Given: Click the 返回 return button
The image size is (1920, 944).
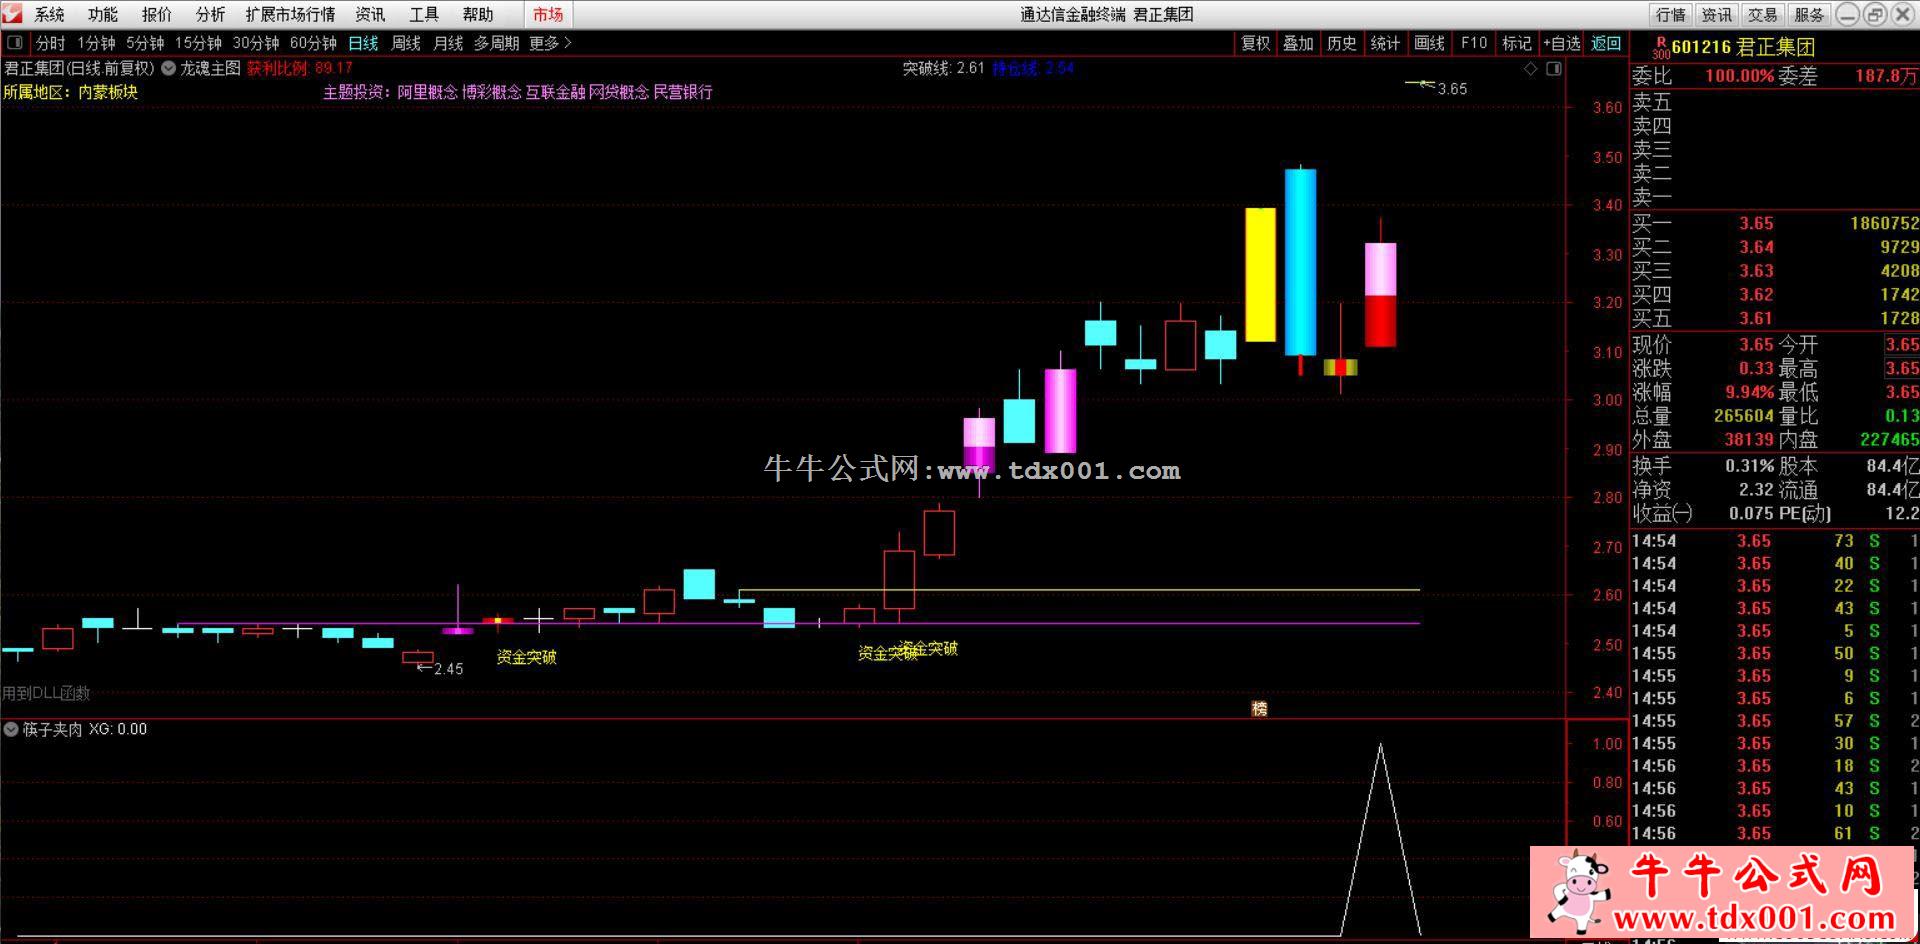Looking at the screenshot, I should click(x=1606, y=43).
